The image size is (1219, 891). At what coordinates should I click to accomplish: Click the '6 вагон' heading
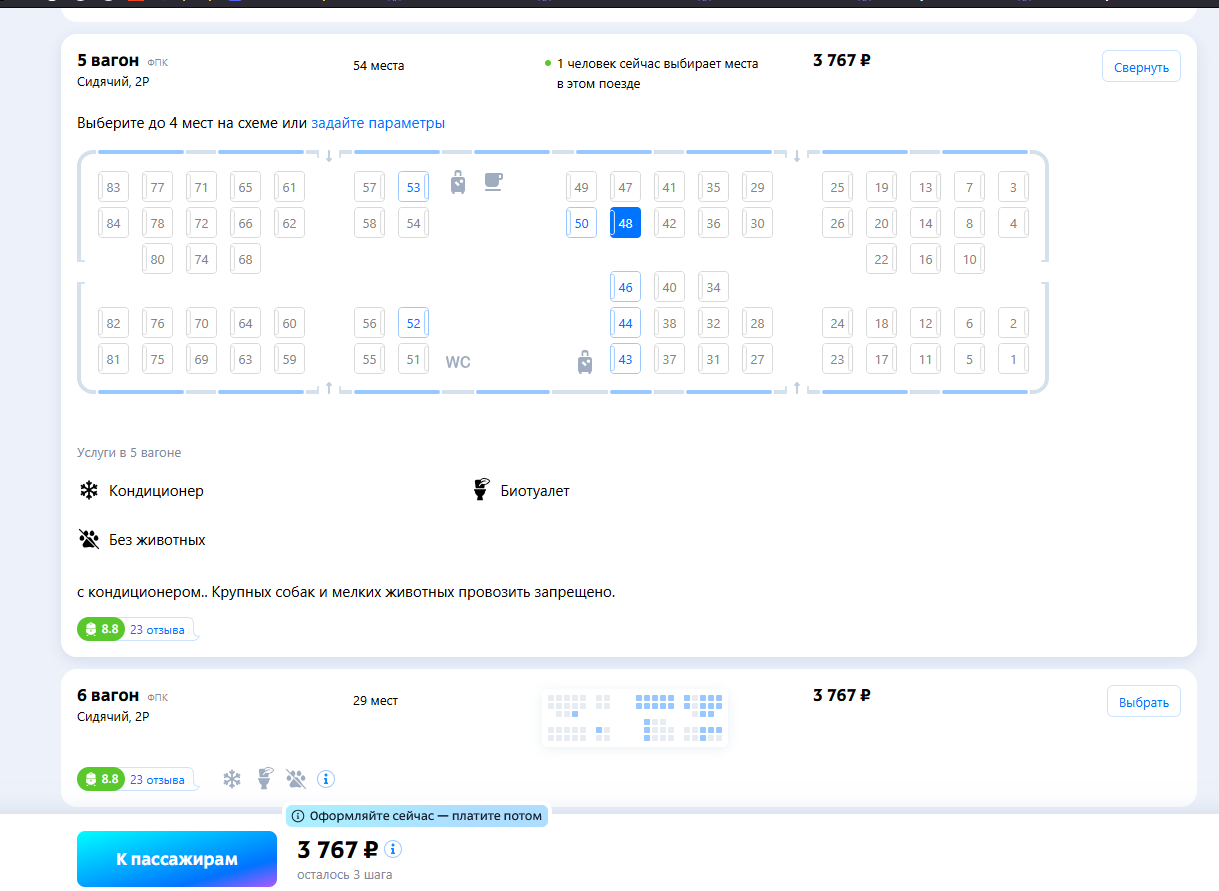pyautogui.click(x=107, y=696)
